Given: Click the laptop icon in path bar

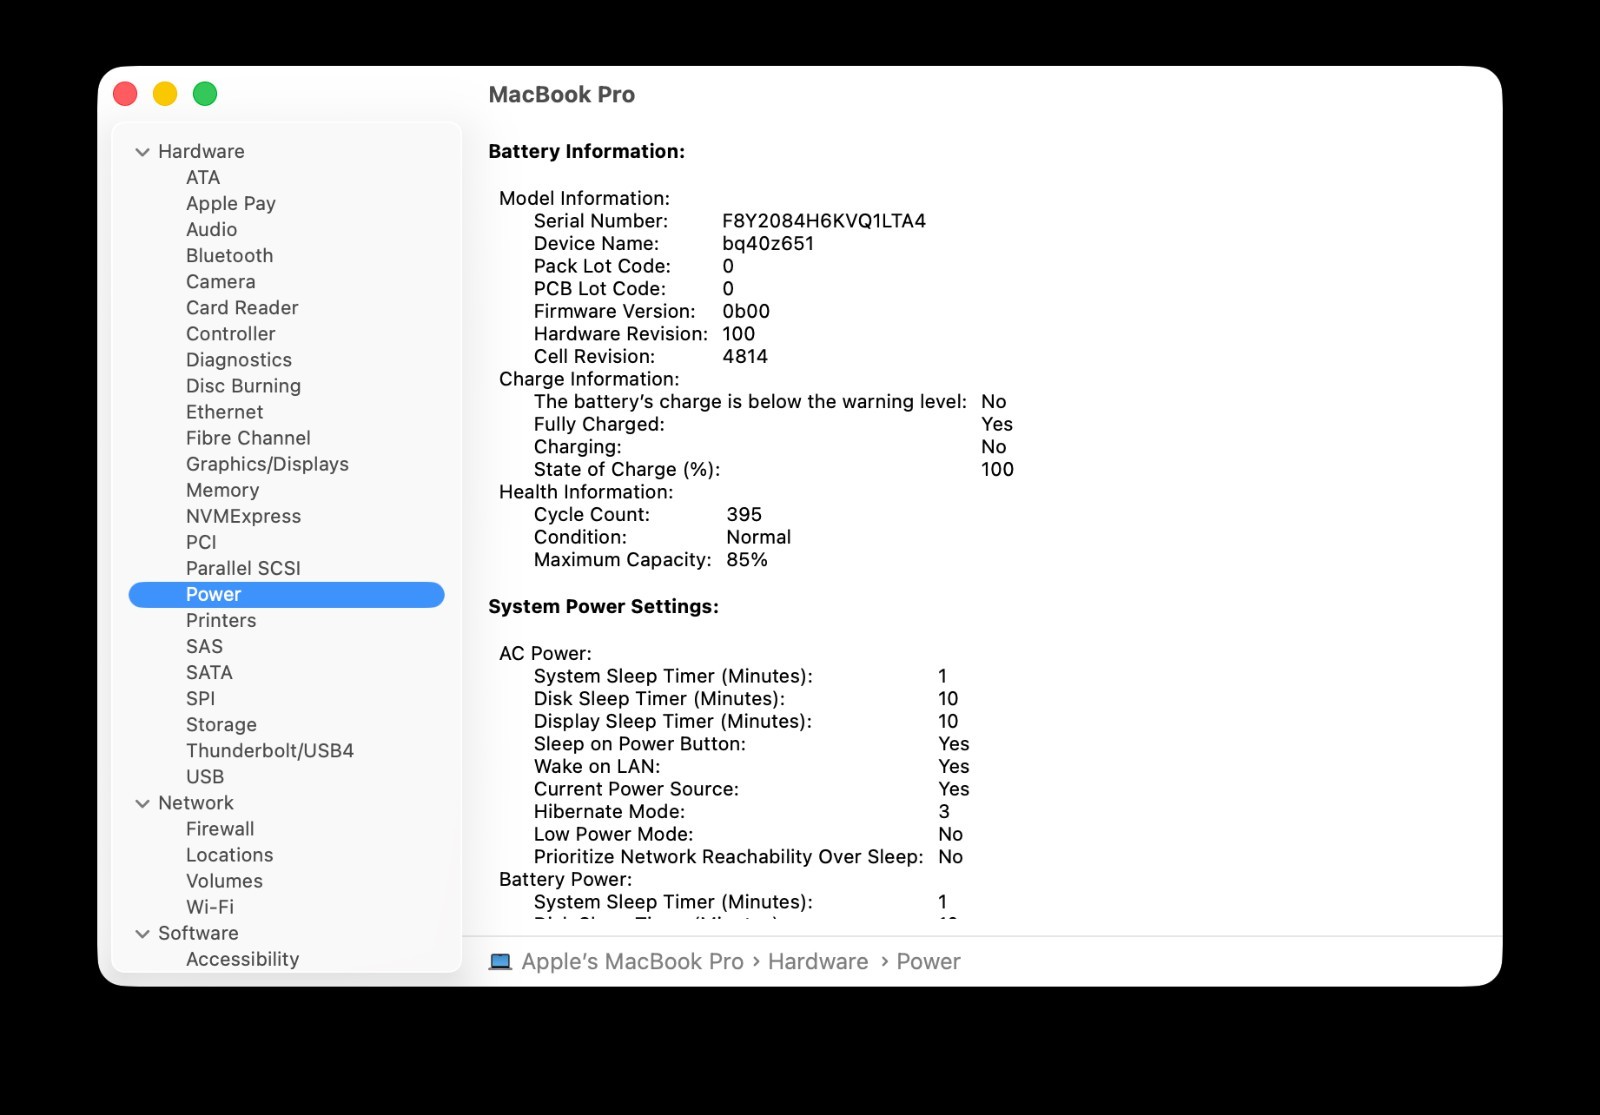Looking at the screenshot, I should point(500,962).
